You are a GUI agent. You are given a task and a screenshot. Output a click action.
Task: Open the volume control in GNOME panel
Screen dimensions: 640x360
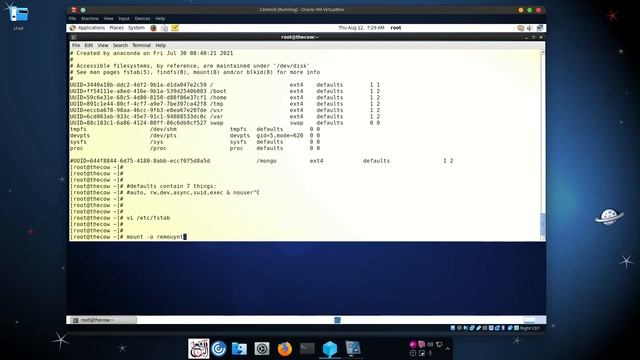[530, 28]
